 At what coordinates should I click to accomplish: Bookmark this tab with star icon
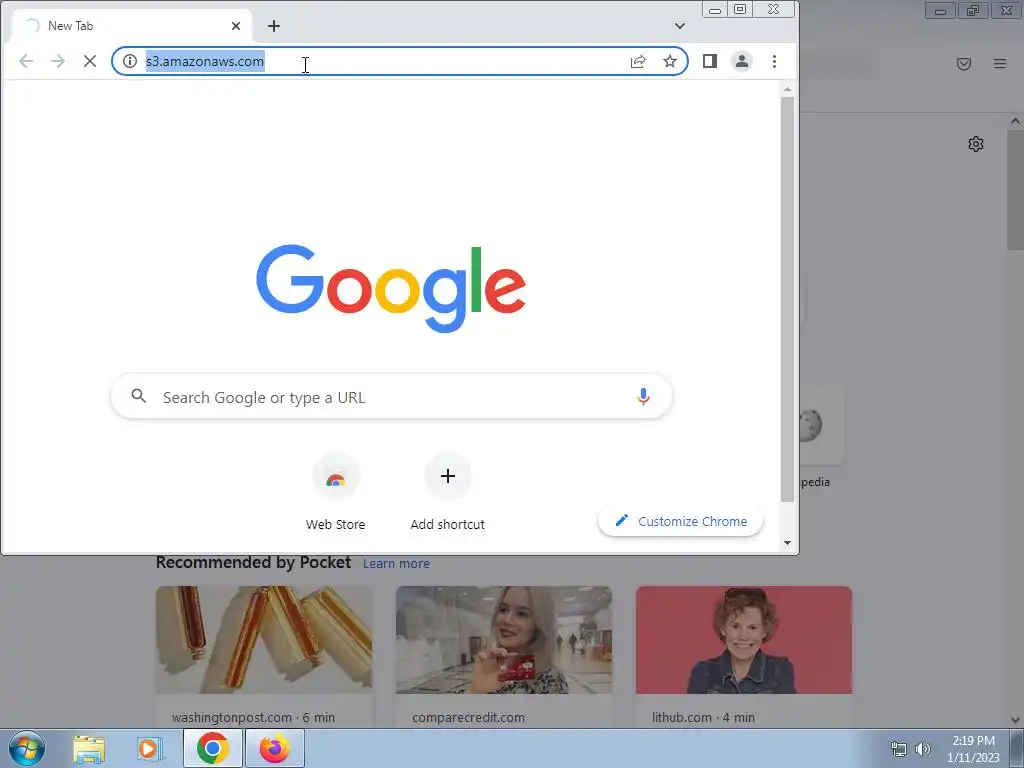coord(670,61)
